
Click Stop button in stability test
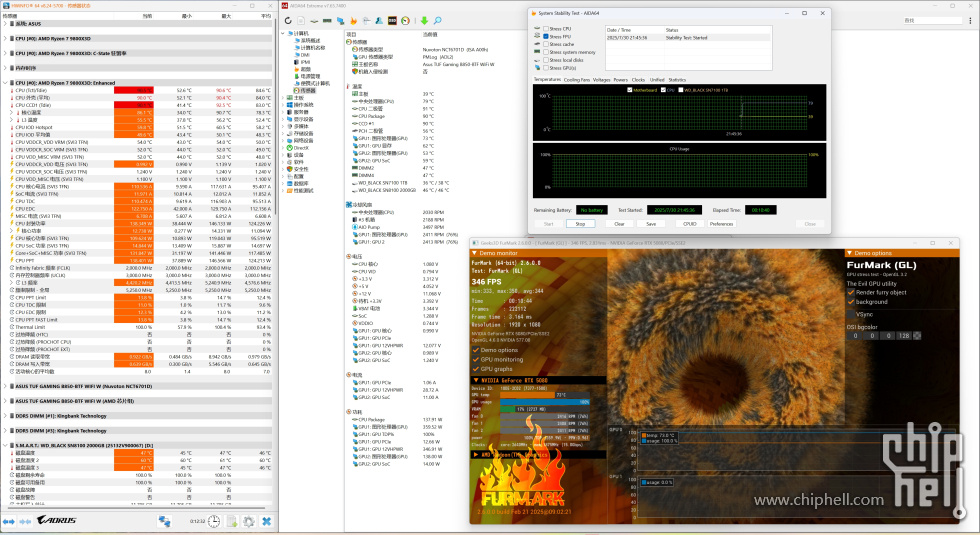tap(580, 224)
